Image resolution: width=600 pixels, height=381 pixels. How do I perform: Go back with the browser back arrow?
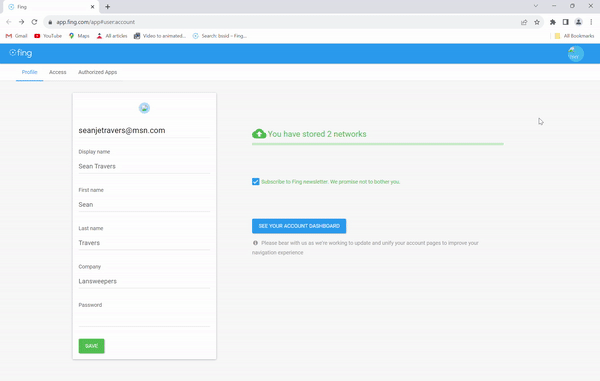pyautogui.click(x=9, y=22)
